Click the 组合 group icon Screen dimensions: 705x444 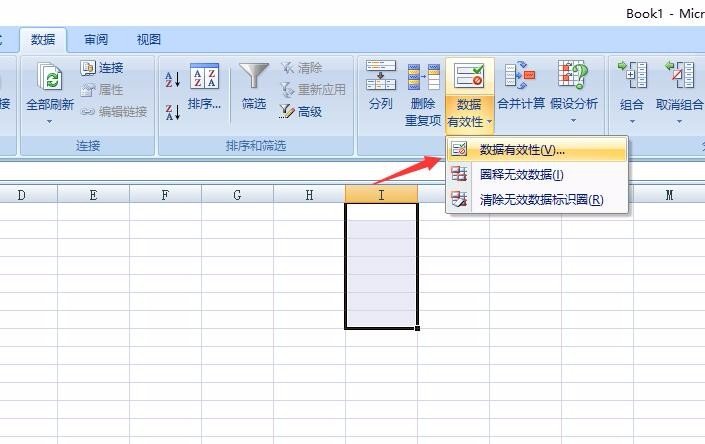pos(632,88)
